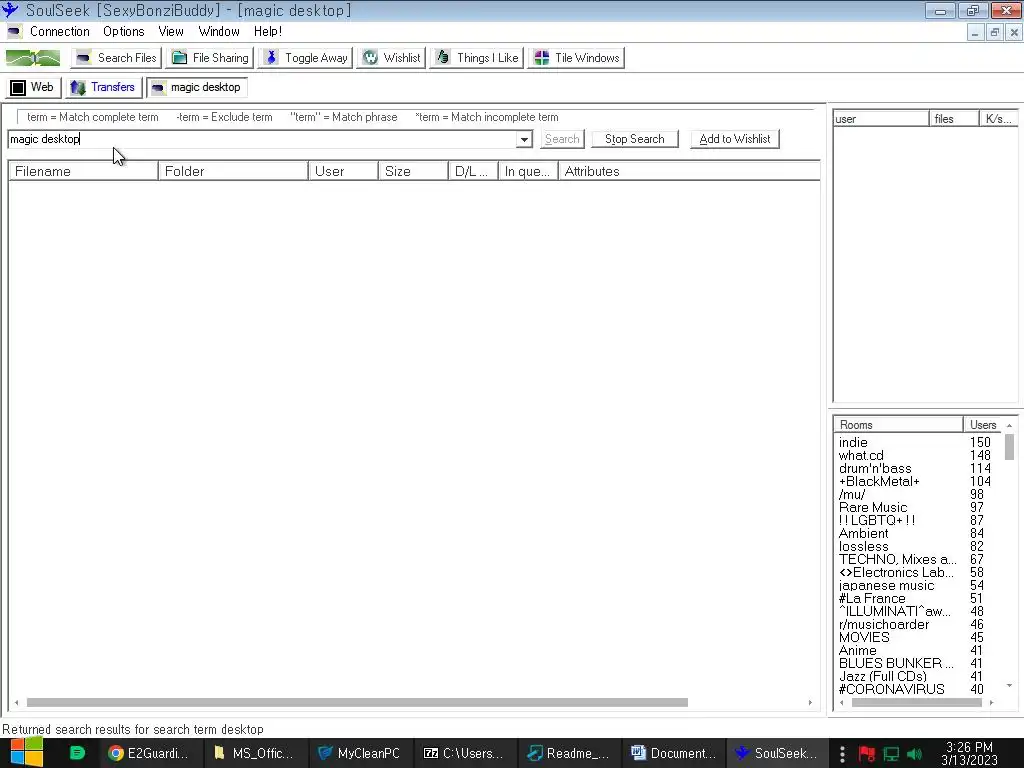Image resolution: width=1024 pixels, height=768 pixels.
Task: Click the files column header in user list
Action: pyautogui.click(x=954, y=118)
